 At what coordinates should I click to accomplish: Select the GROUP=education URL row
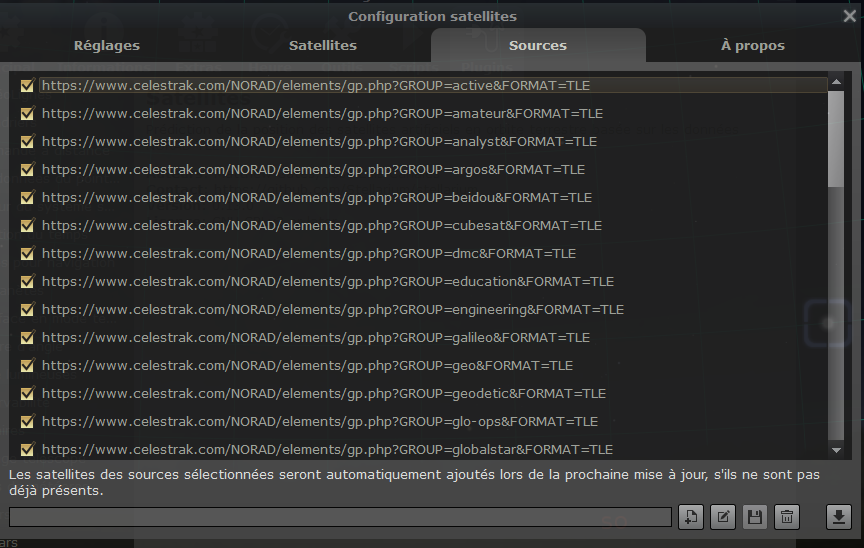(x=433, y=281)
